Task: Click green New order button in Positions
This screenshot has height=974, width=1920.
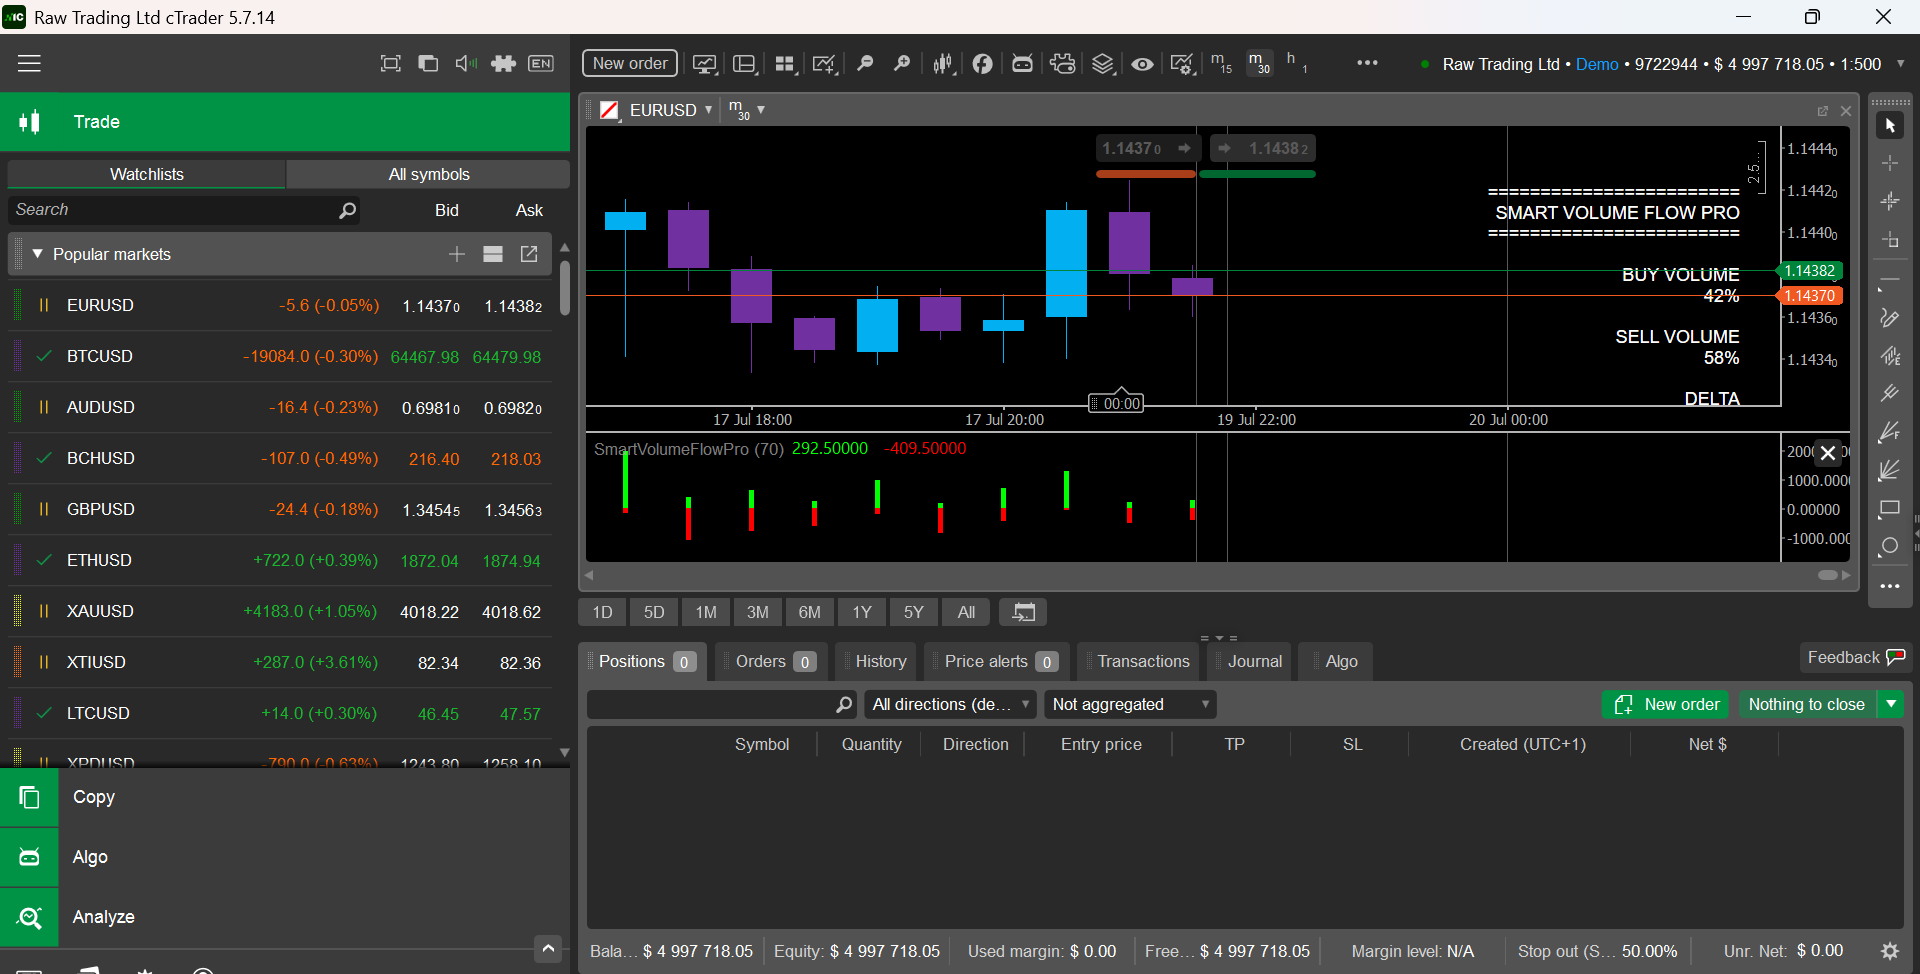Action: coord(1666,704)
